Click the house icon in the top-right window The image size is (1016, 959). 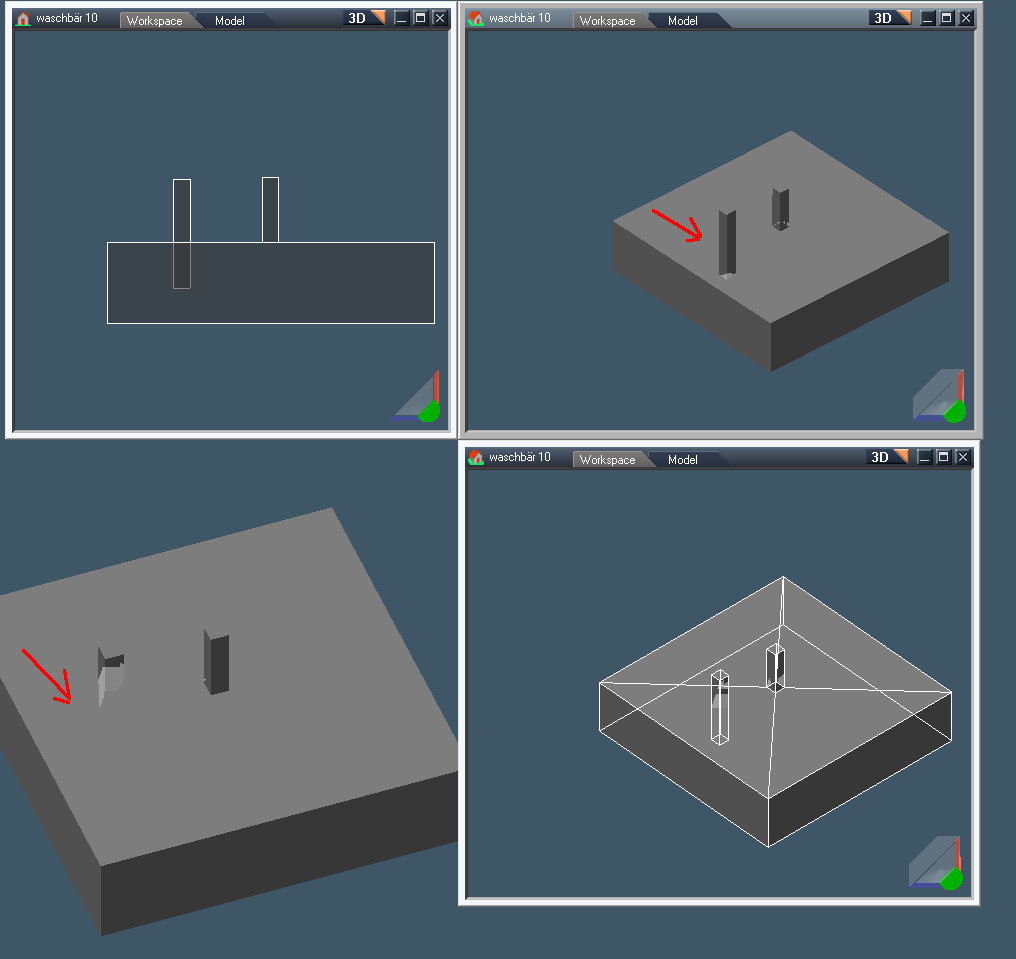tap(476, 19)
